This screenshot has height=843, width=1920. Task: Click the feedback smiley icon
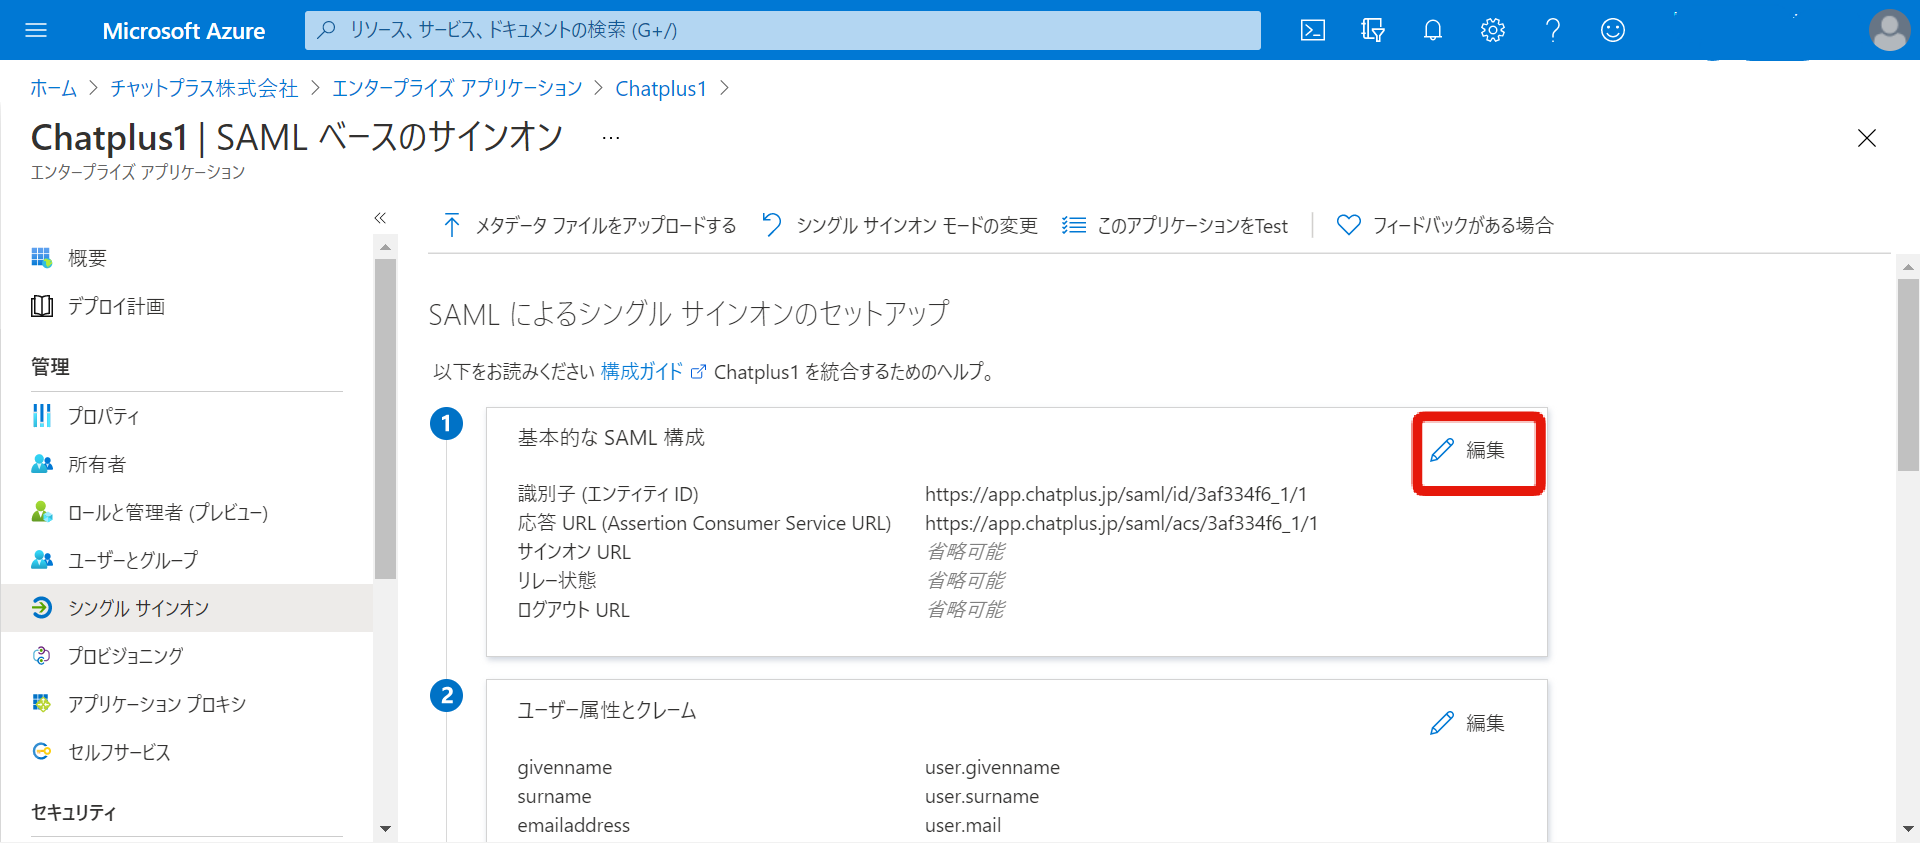coord(1613,30)
